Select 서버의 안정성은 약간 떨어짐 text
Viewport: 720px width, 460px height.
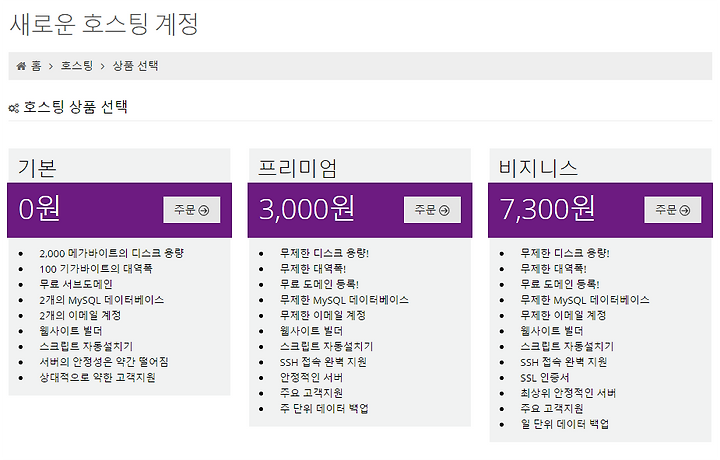click(x=104, y=362)
